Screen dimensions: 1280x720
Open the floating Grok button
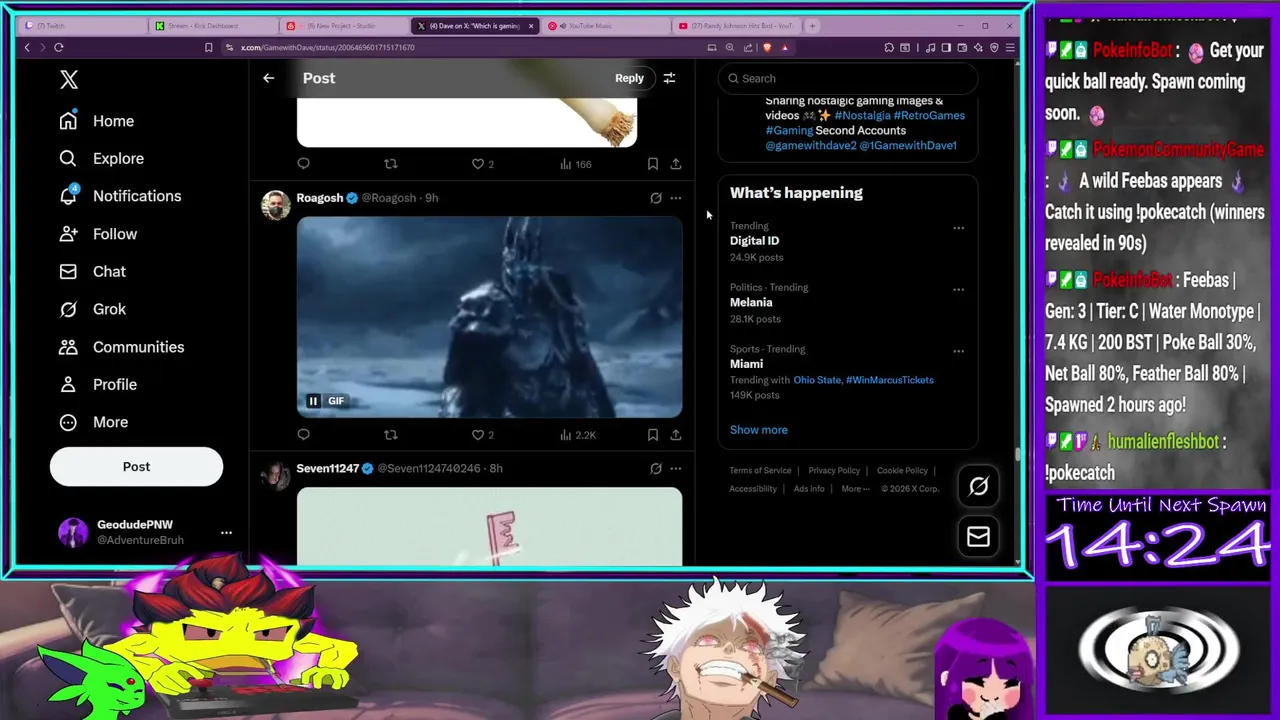click(978, 486)
